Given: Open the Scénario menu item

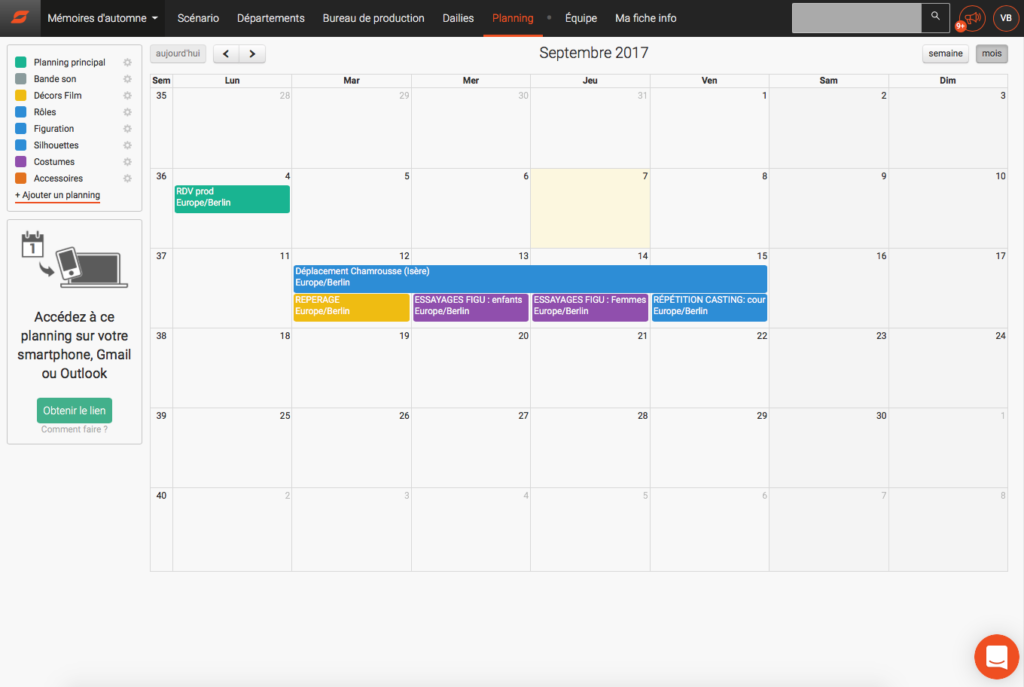Looking at the screenshot, I should 198,18.
